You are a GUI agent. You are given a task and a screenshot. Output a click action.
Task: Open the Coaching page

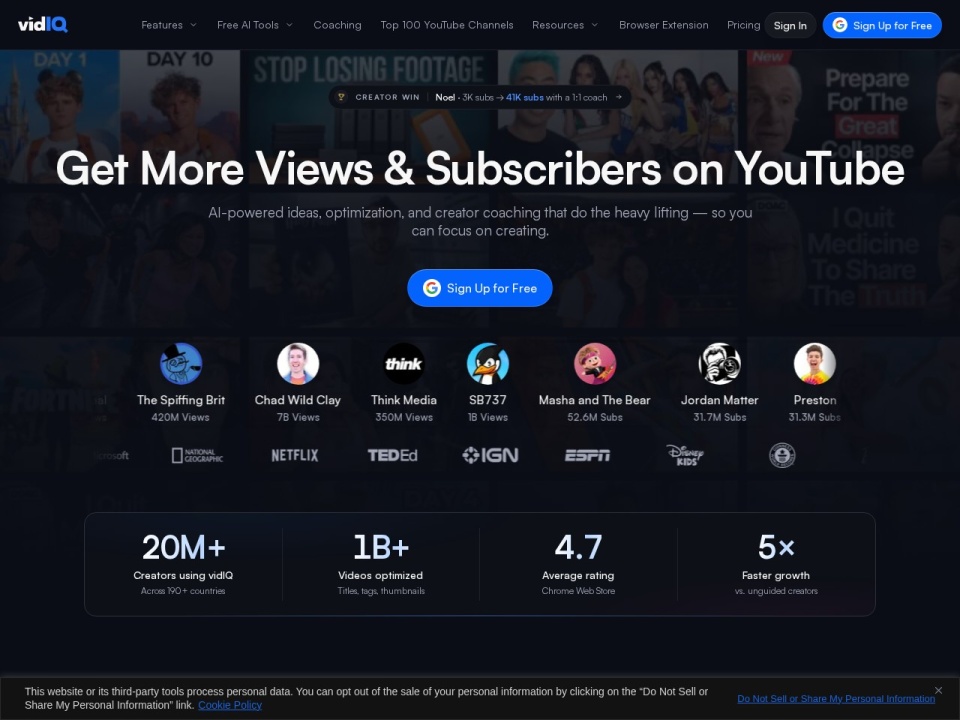pos(337,25)
